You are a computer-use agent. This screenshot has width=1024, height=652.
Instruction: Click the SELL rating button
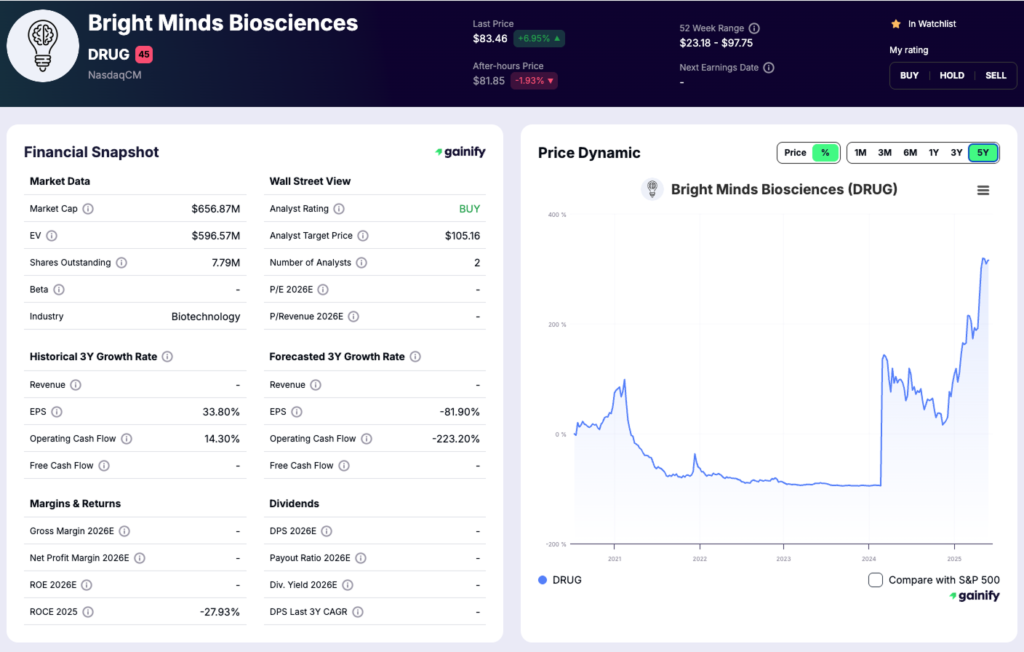click(x=995, y=75)
